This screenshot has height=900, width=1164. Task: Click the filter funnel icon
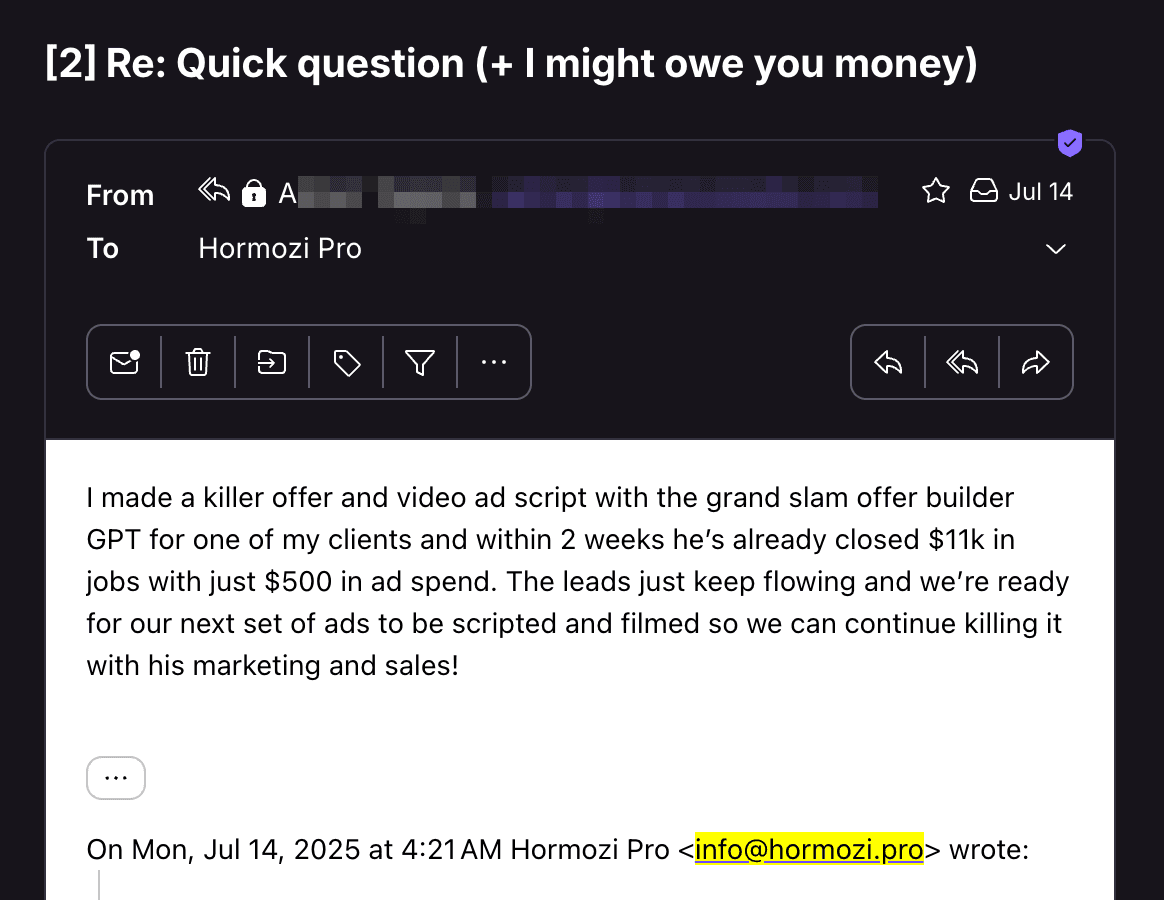[x=420, y=362]
